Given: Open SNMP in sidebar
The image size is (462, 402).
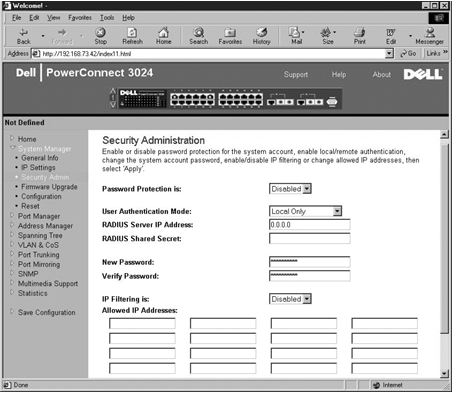Looking at the screenshot, I should pos(28,274).
